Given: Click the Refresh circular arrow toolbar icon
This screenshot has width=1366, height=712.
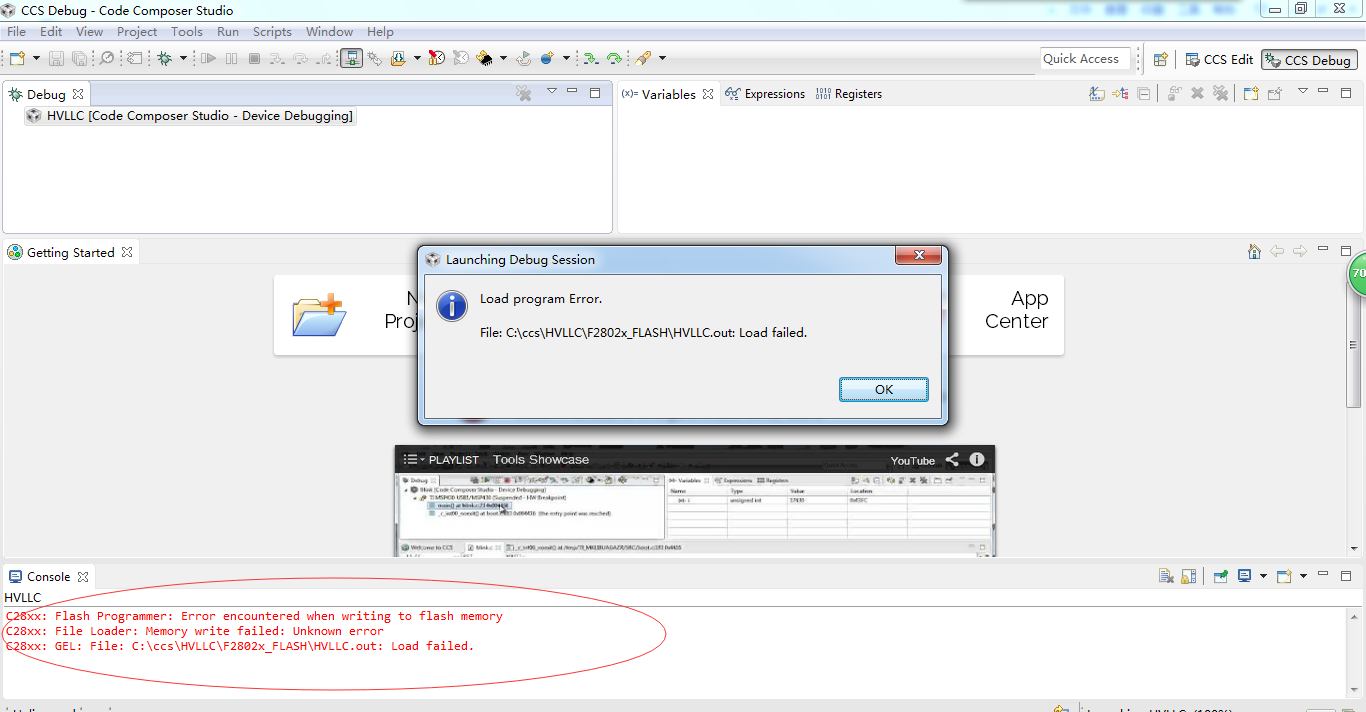Looking at the screenshot, I should (523, 58).
